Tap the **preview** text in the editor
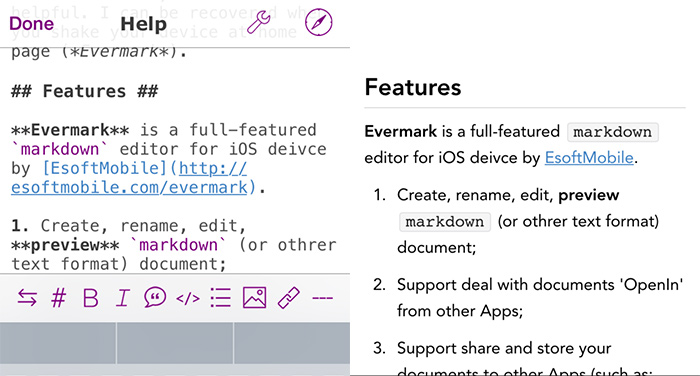Image resolution: width=700 pixels, height=376 pixels. (65, 245)
